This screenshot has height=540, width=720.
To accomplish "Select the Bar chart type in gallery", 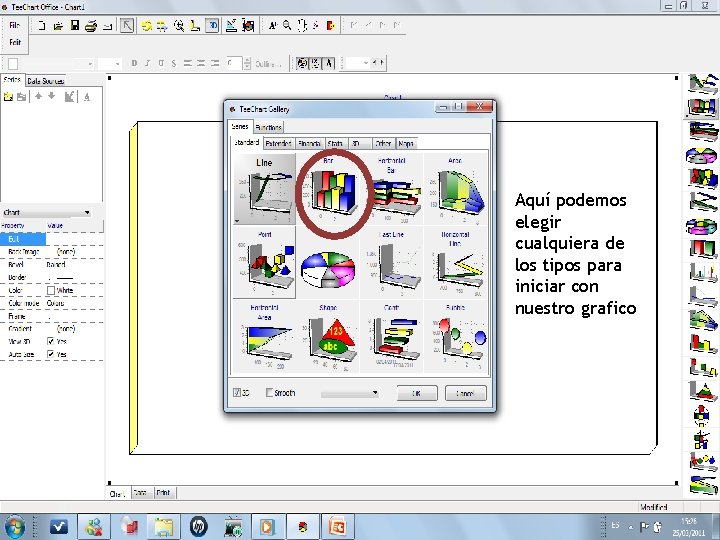I will tap(328, 189).
